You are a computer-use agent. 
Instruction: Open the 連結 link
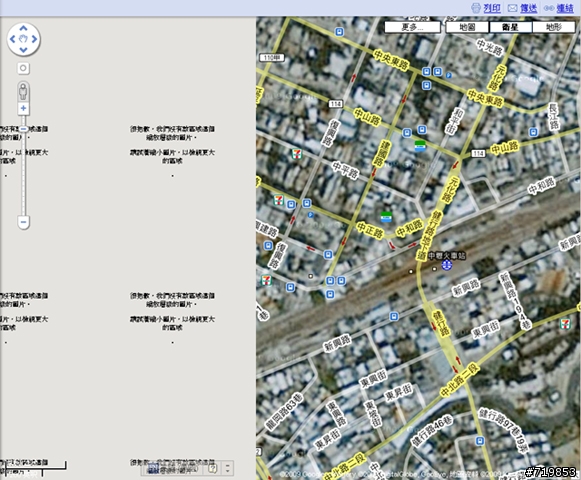565,8
